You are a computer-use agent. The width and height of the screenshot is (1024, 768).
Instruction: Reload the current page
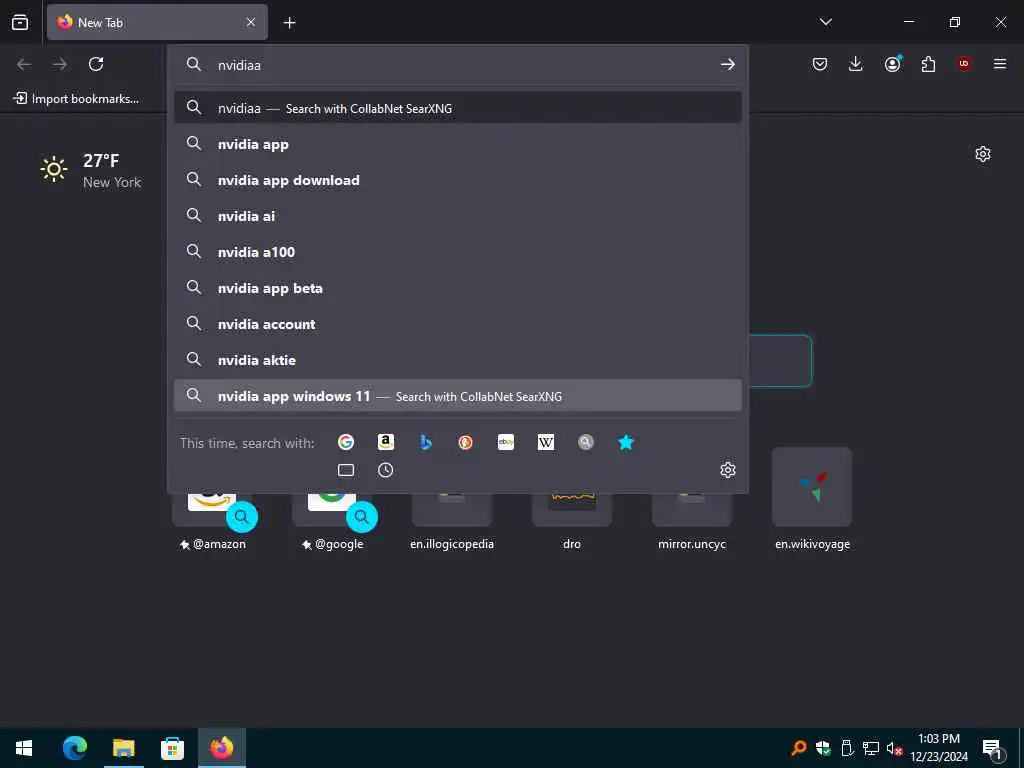[96, 64]
